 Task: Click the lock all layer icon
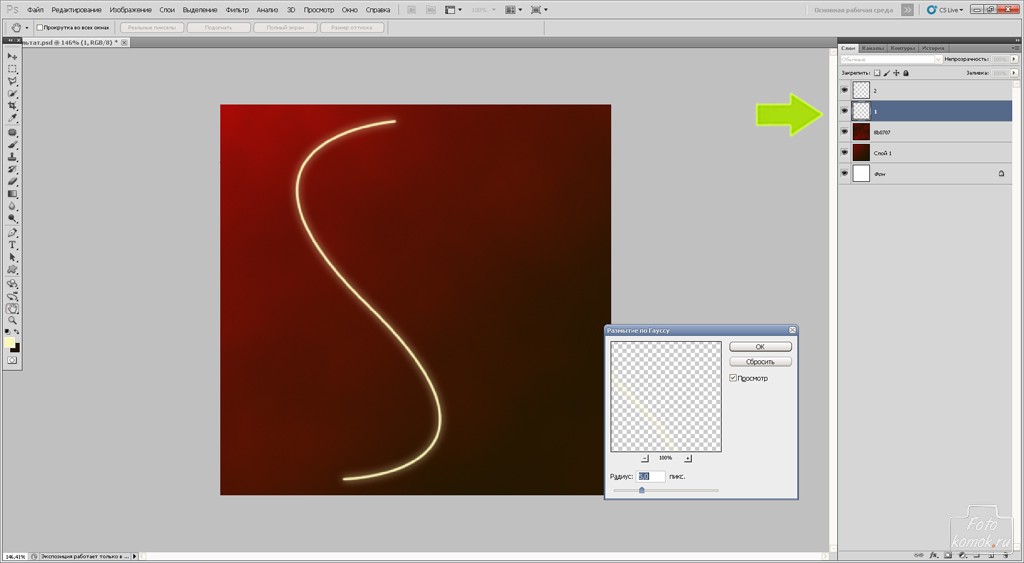point(906,73)
